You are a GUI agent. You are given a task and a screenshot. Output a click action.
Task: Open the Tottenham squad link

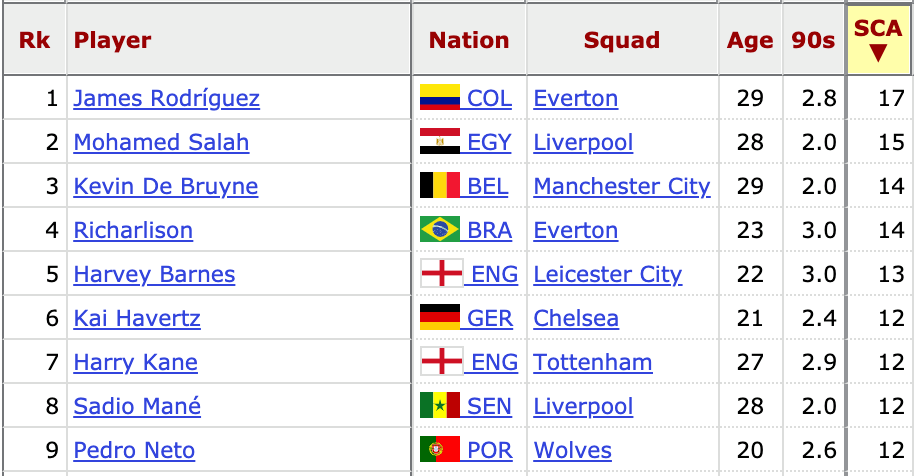[x=593, y=362]
